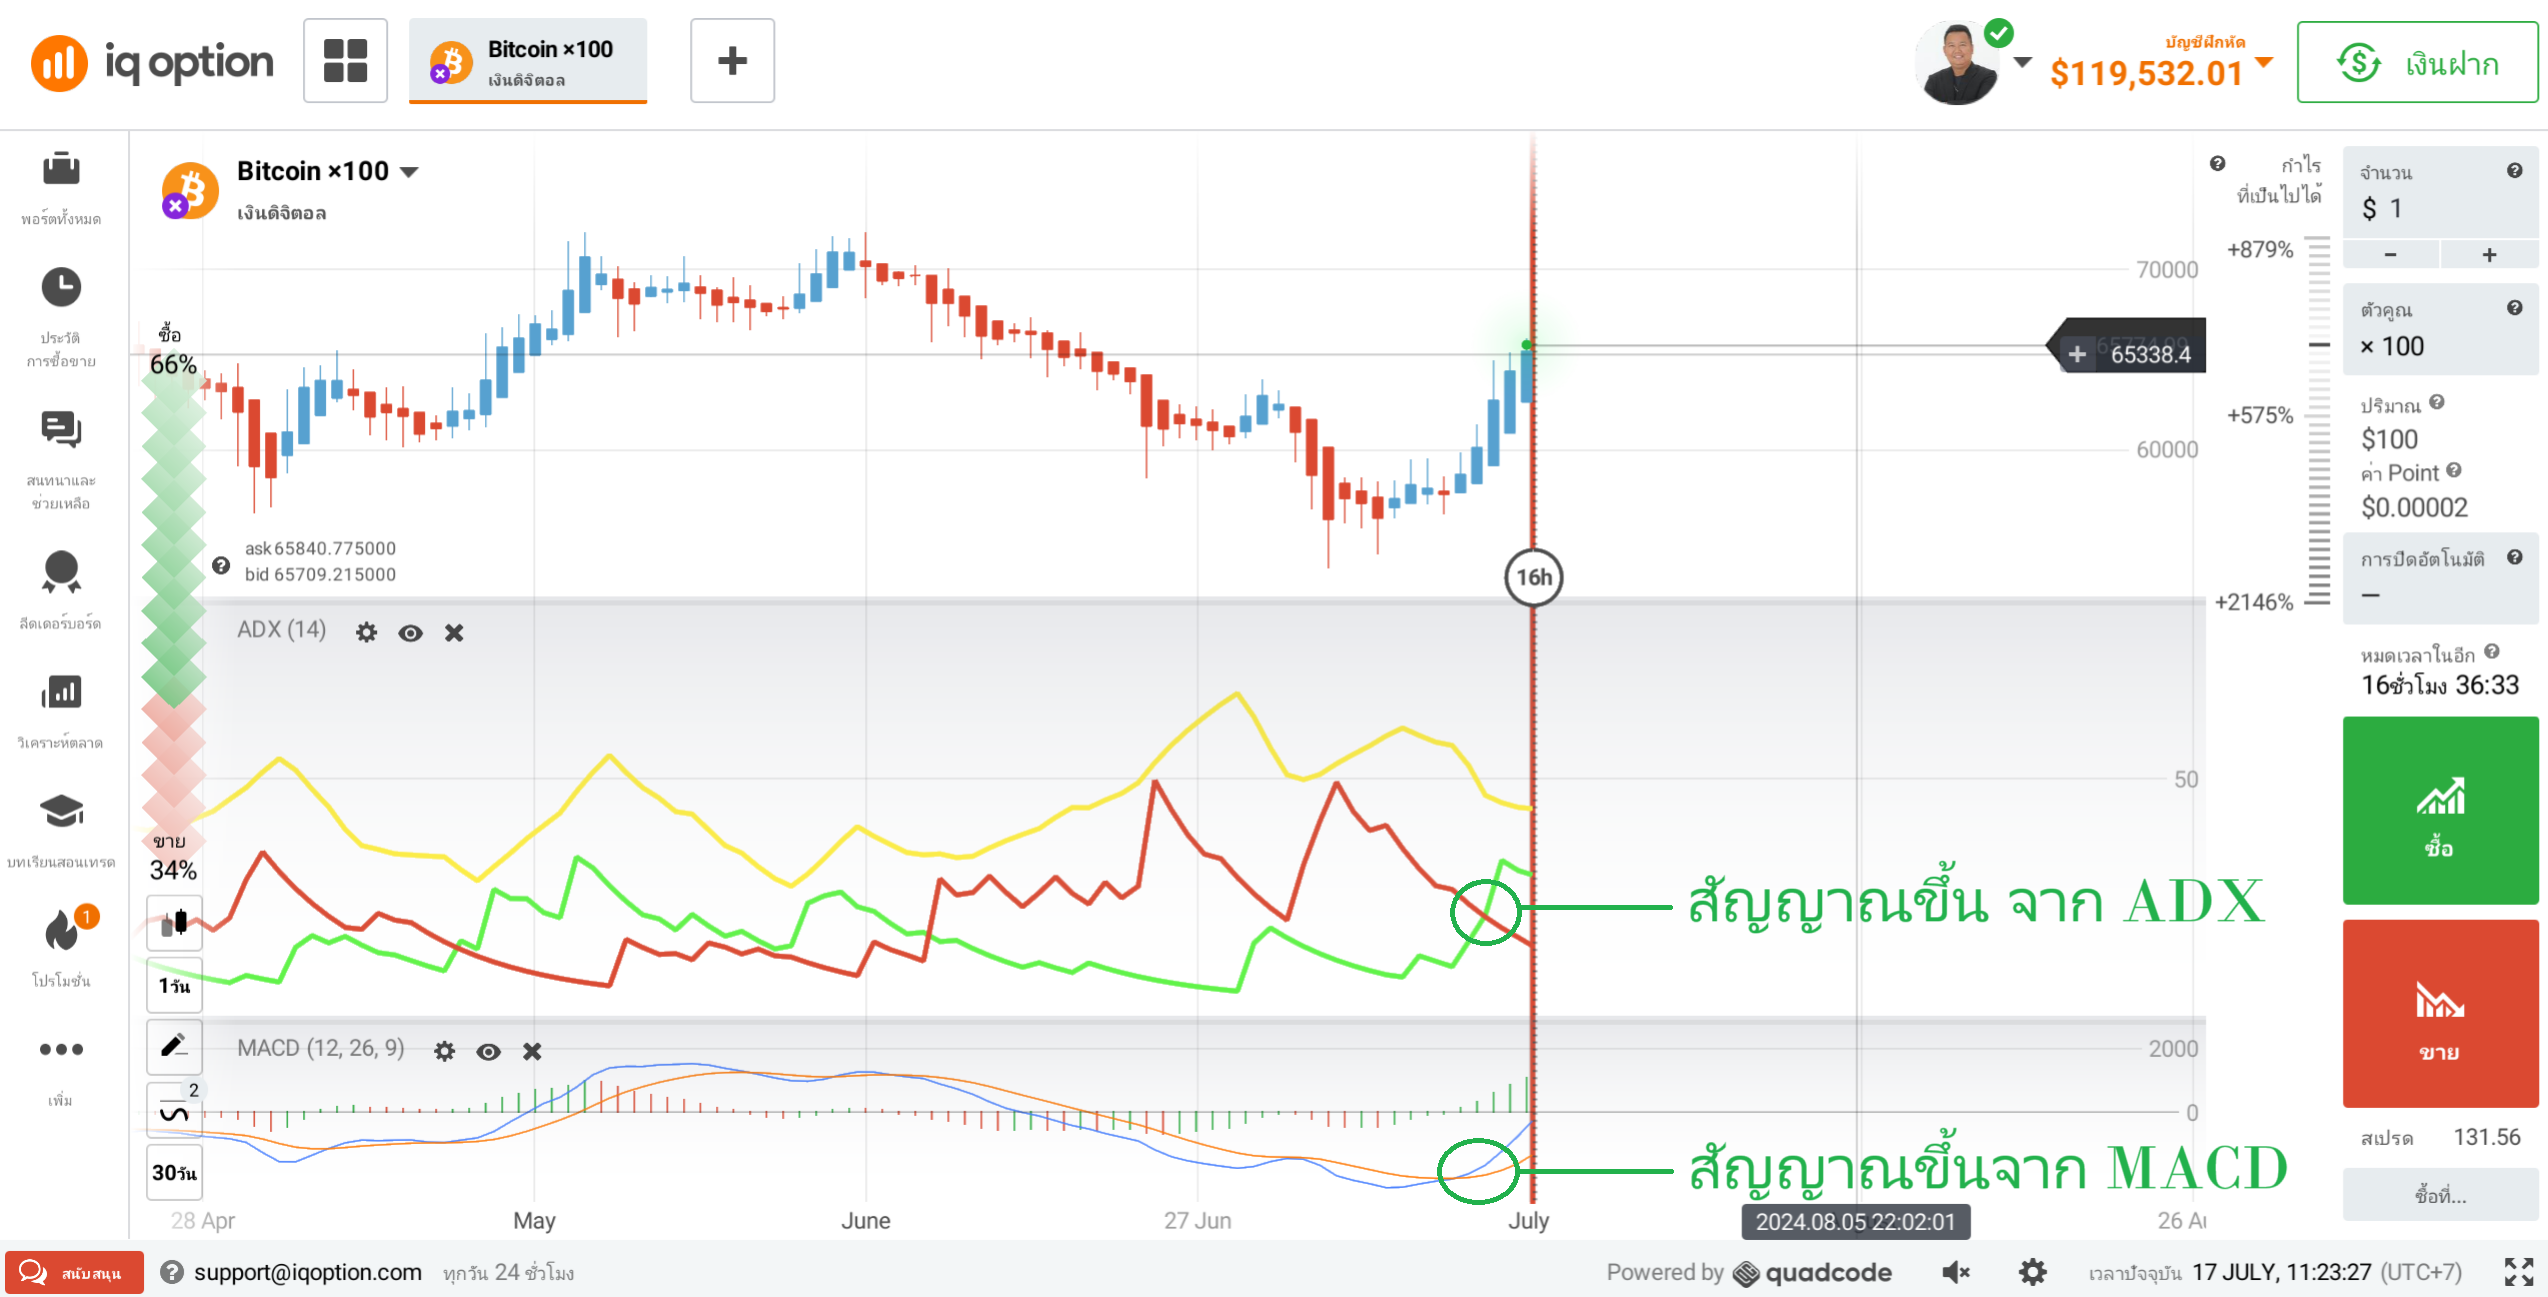Click the quadcode powered-by link
Image resolution: width=2548 pixels, height=1297 pixels.
coord(1812,1272)
